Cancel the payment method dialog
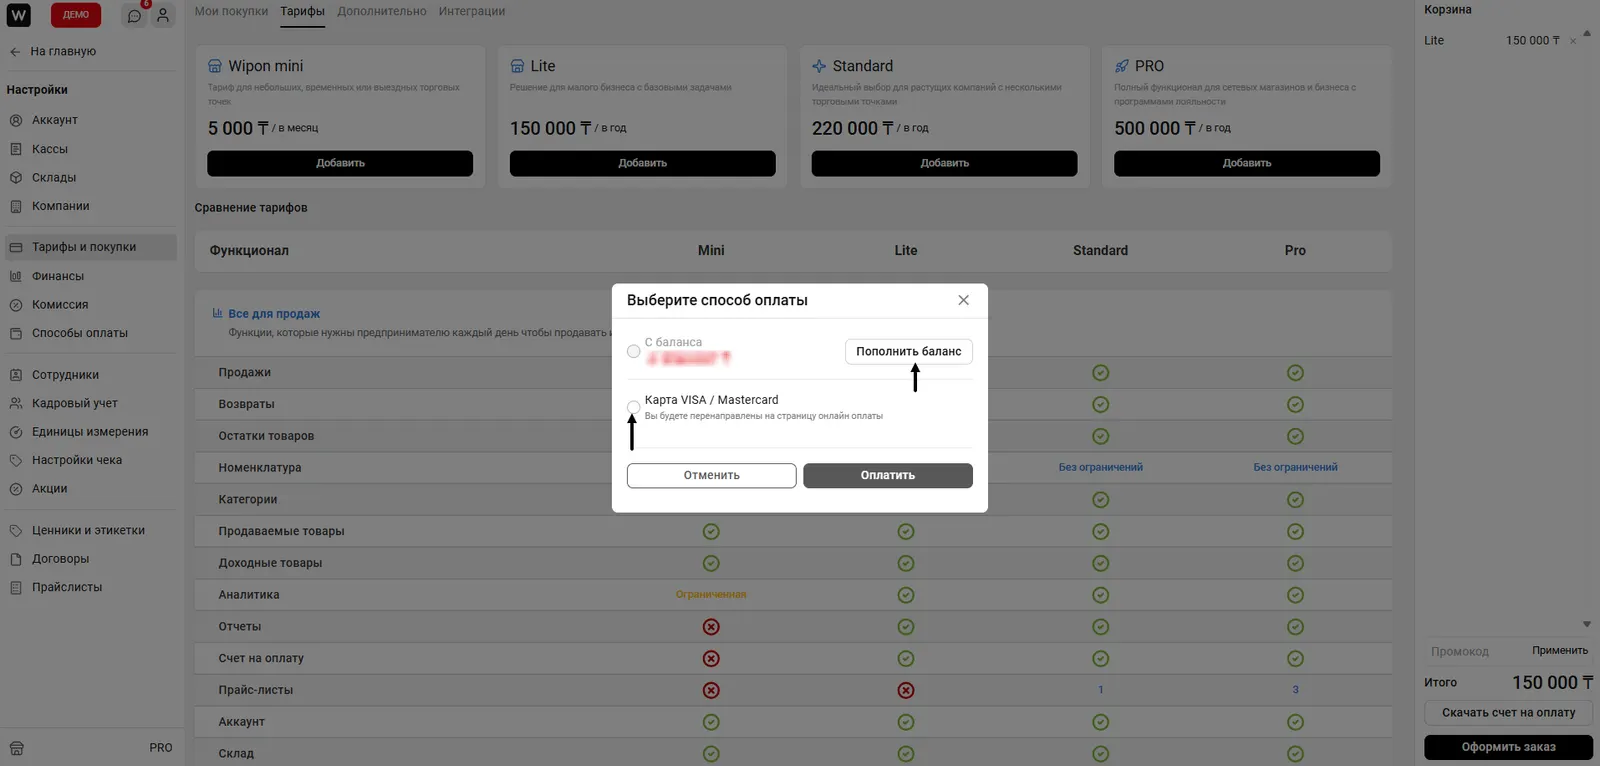1600x766 pixels. [x=711, y=475]
